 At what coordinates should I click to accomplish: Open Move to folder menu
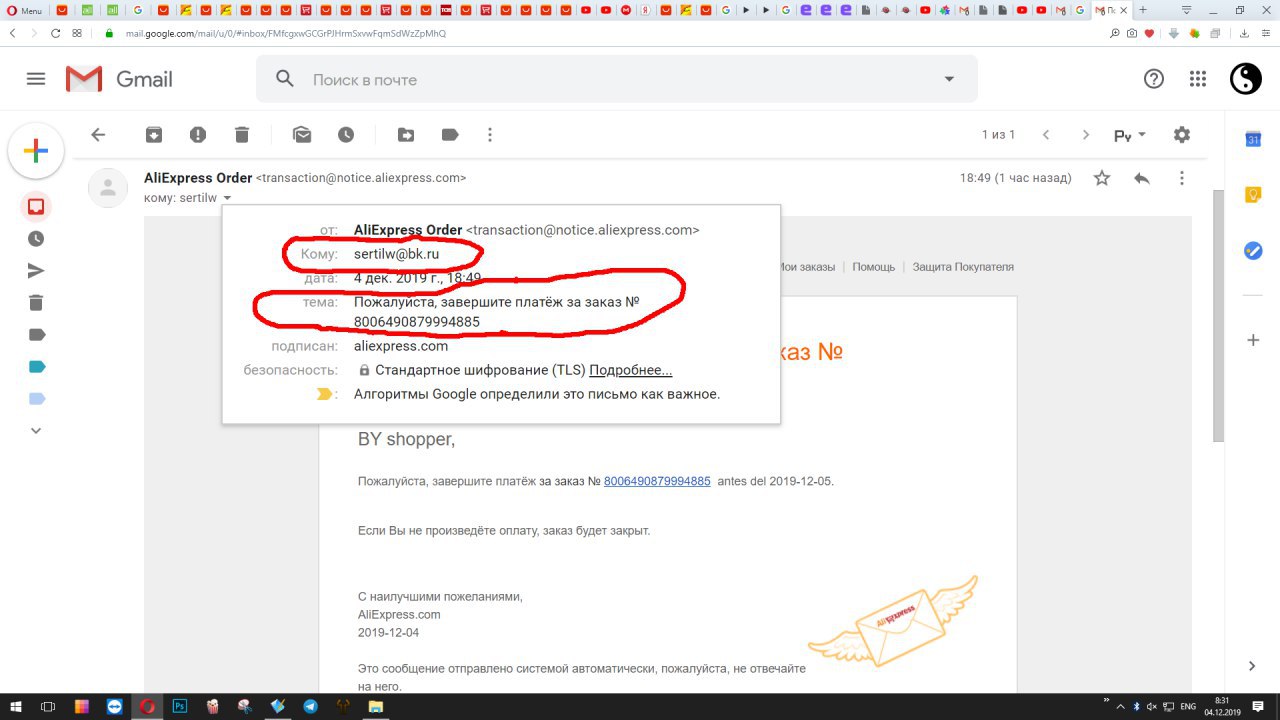click(406, 135)
